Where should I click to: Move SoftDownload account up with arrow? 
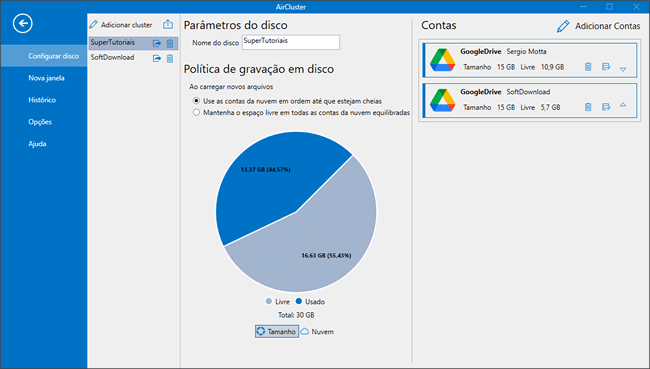point(623,105)
